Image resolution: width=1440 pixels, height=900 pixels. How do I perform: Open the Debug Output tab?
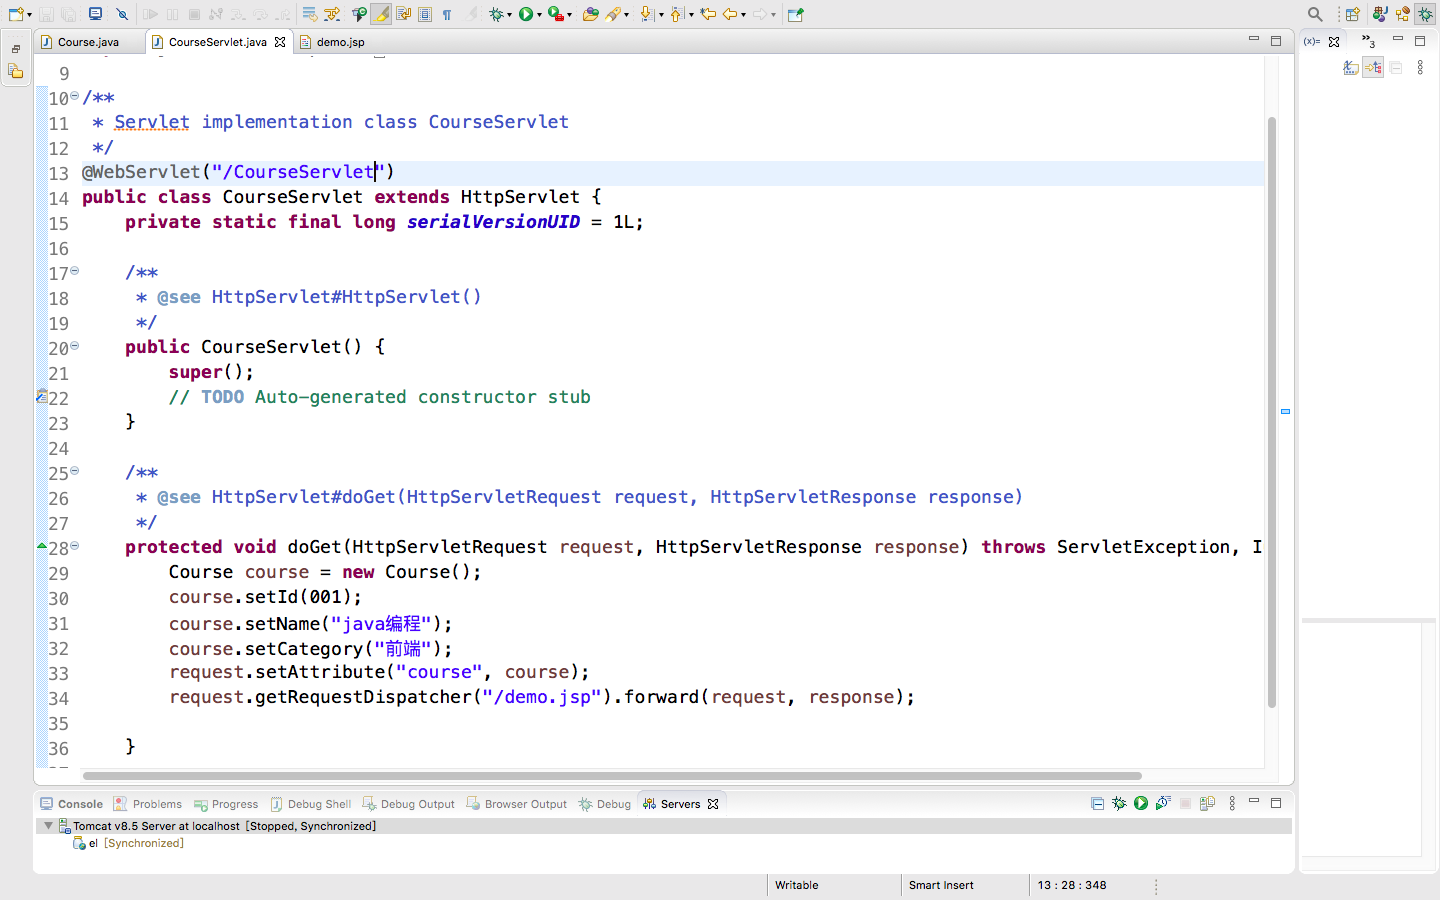click(x=408, y=804)
